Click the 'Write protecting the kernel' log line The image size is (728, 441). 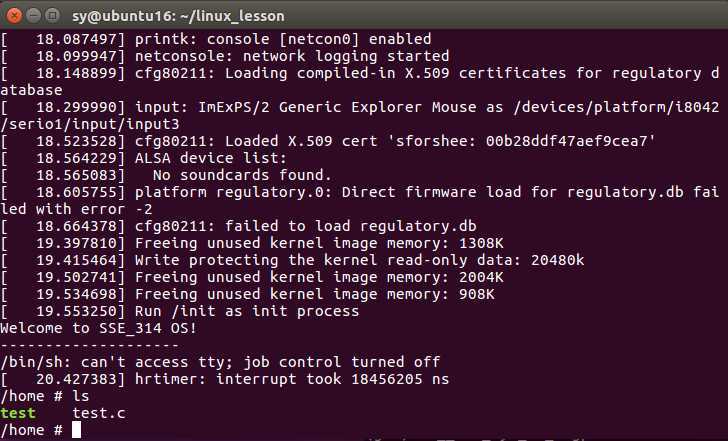pos(292,260)
